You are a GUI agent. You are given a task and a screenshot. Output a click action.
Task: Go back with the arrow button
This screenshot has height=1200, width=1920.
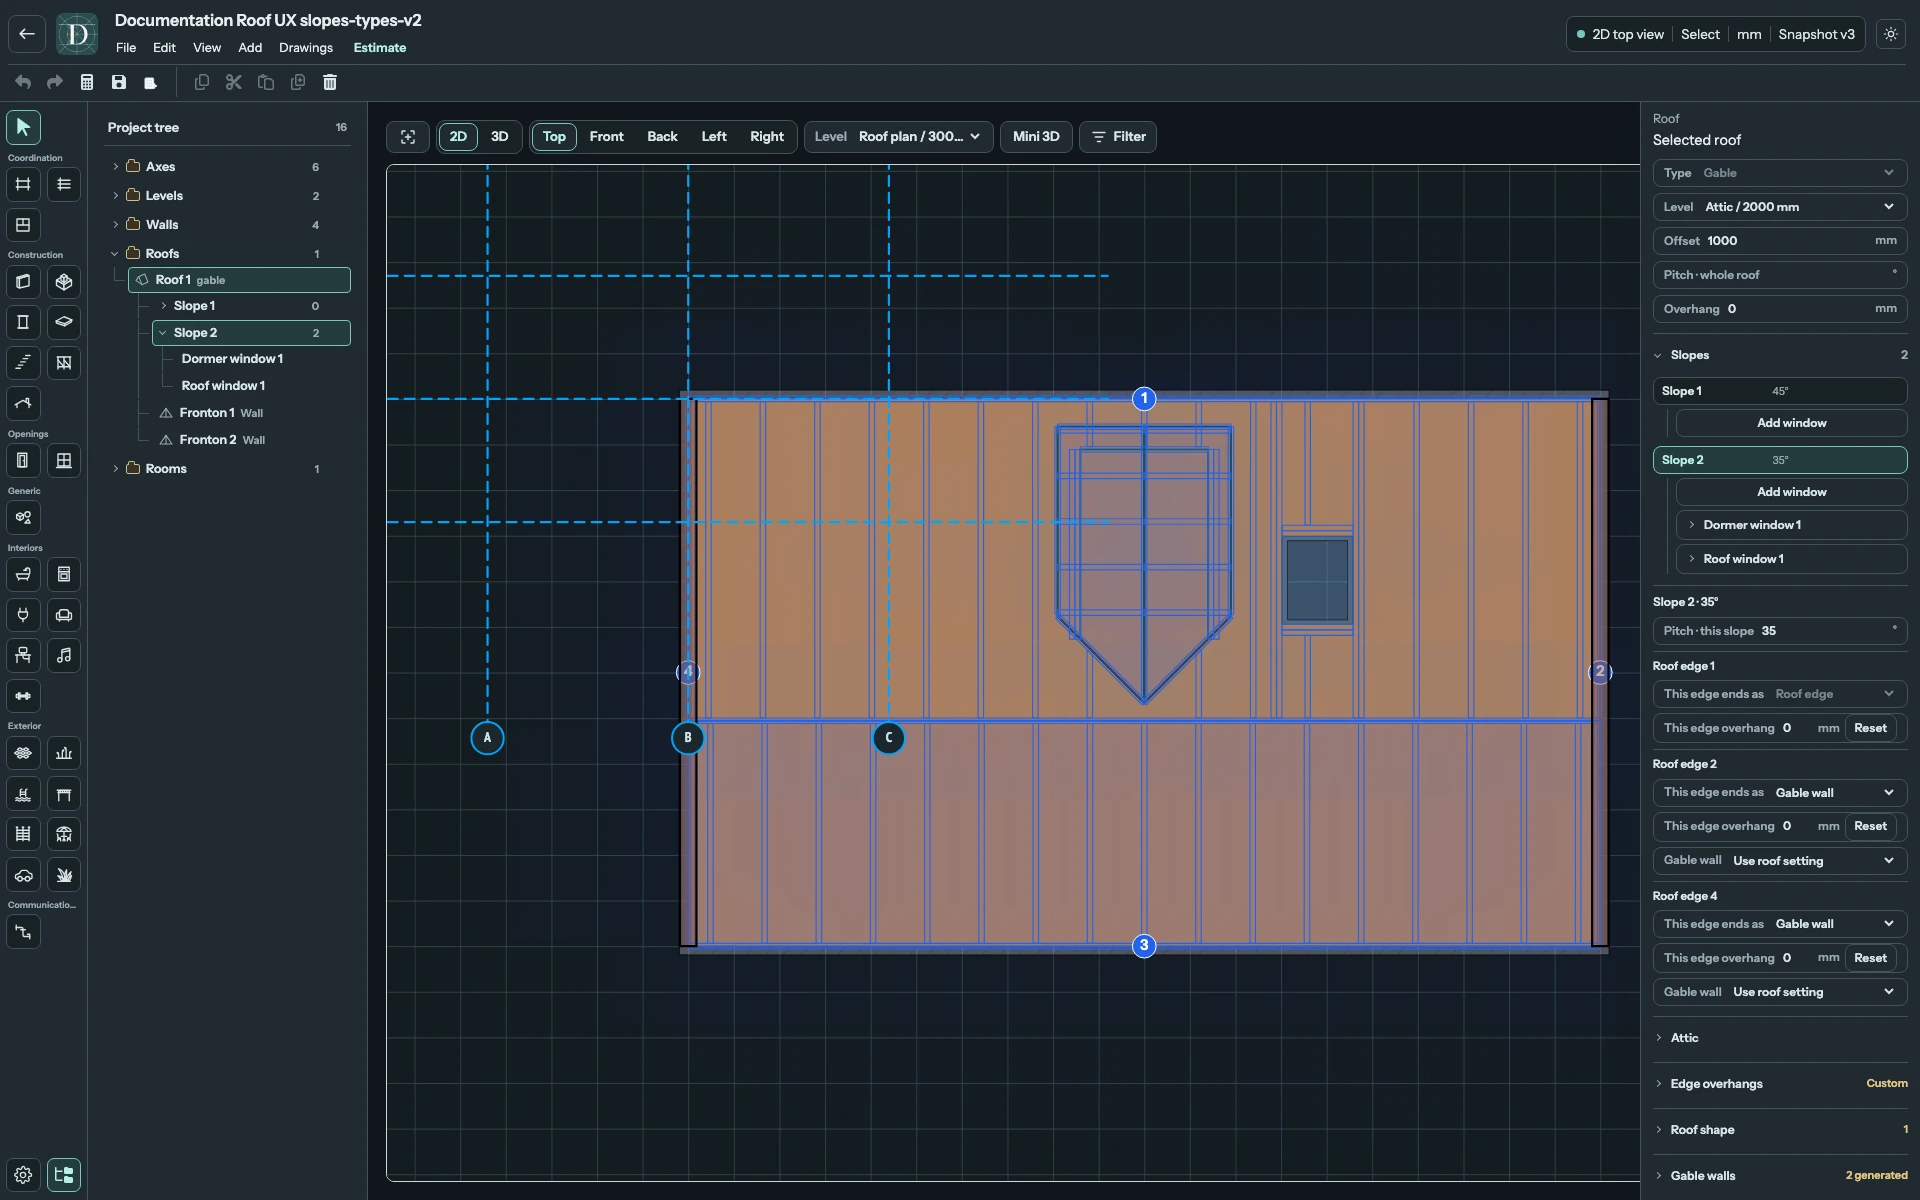click(27, 34)
